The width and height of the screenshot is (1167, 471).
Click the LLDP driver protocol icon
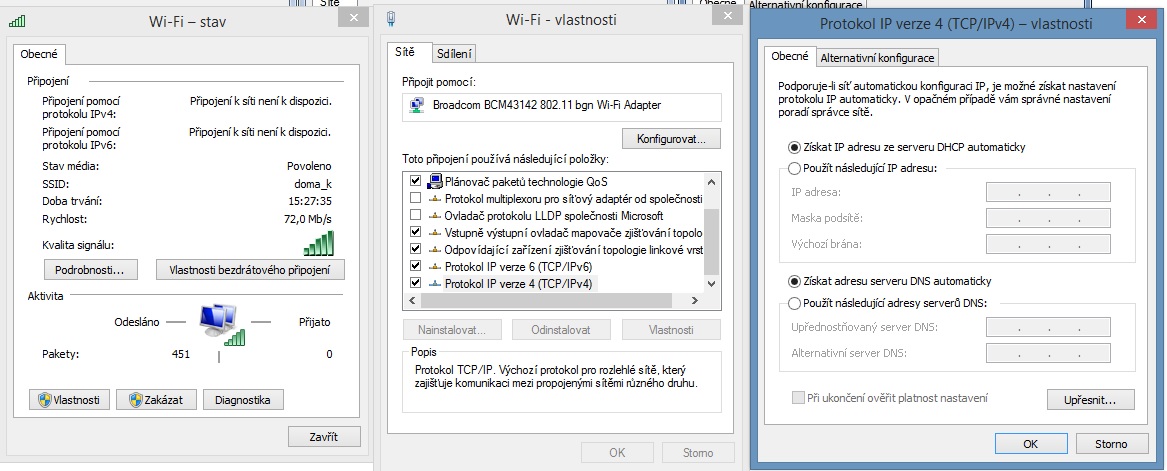coord(435,216)
